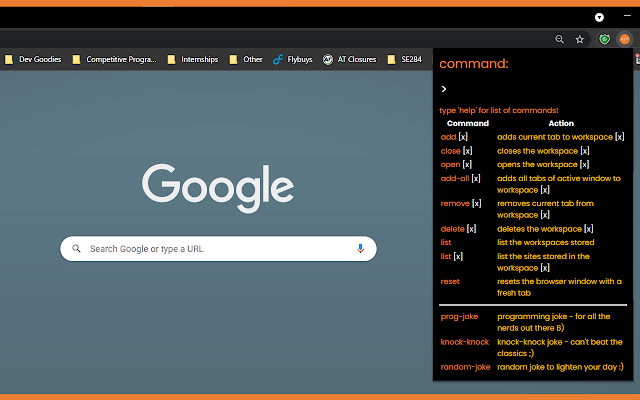Click the 'delete [x]' command
The image size is (640, 400).
tap(458, 229)
